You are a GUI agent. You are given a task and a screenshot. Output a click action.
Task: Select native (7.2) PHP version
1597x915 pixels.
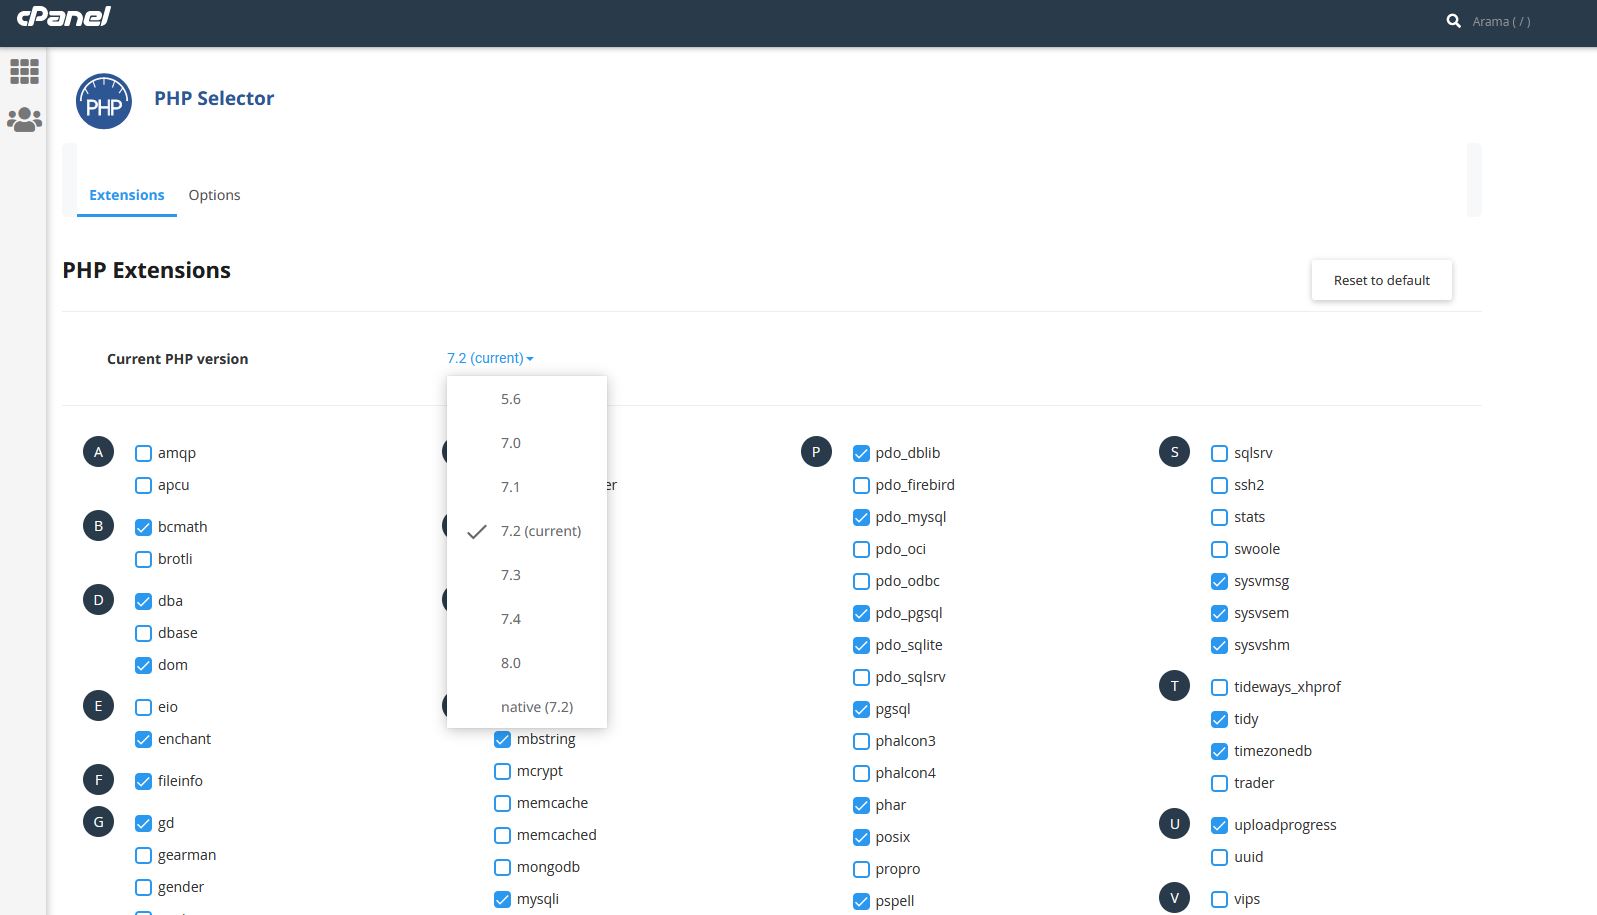(x=527, y=707)
